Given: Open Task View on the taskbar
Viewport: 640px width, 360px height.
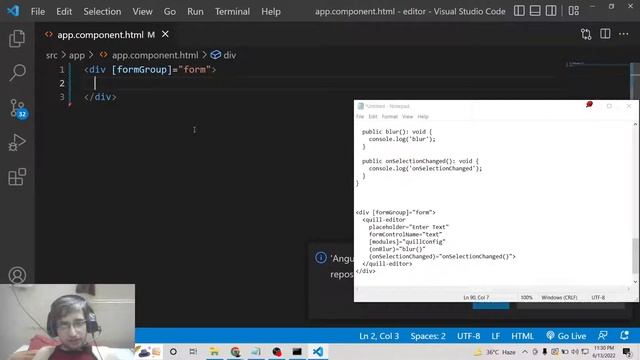Looking at the screenshot, I should [x=193, y=351].
